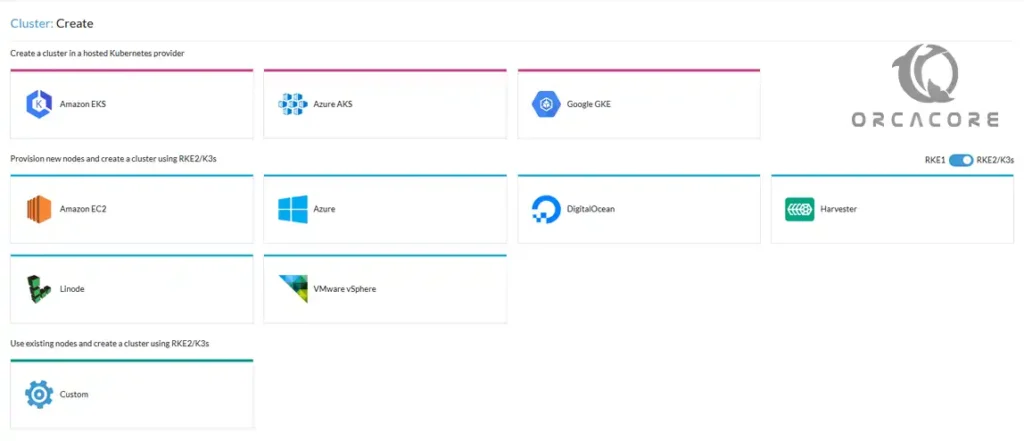Viewport: 1024px width, 441px height.
Task: Click the Azure AKS cubes icon
Action: [293, 105]
